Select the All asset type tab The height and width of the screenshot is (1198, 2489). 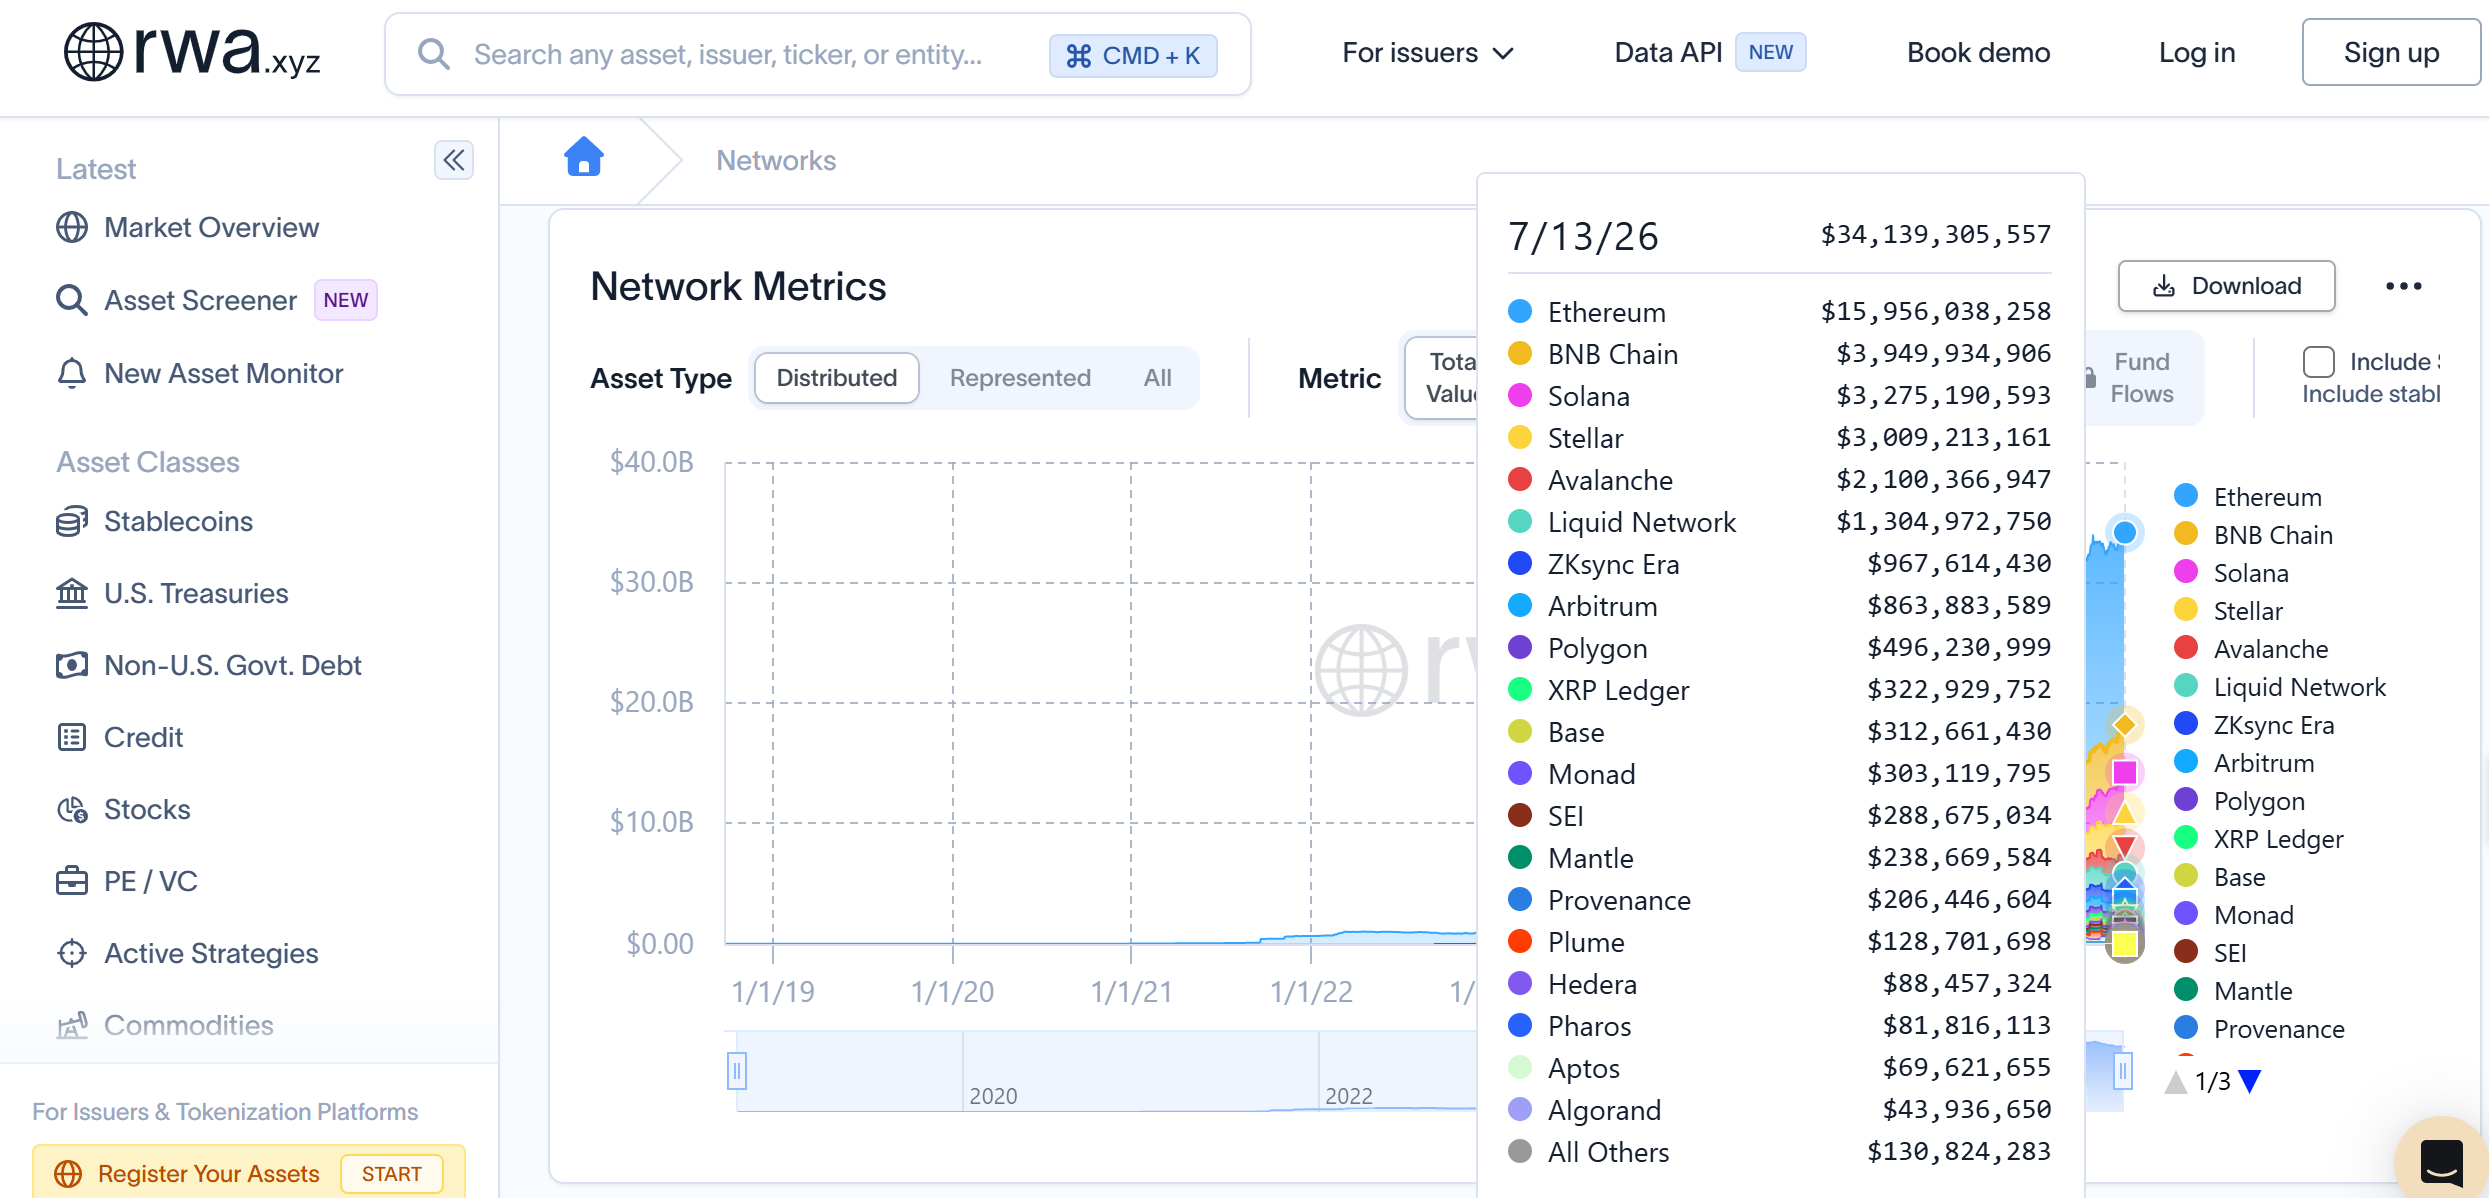pos(1157,378)
